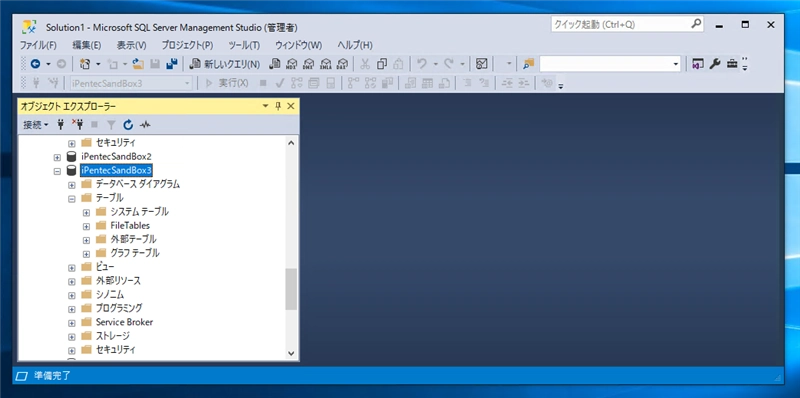Image resolution: width=800 pixels, height=398 pixels.
Task: Collapse the iPentecSandBox3 database node
Action: tap(57, 171)
